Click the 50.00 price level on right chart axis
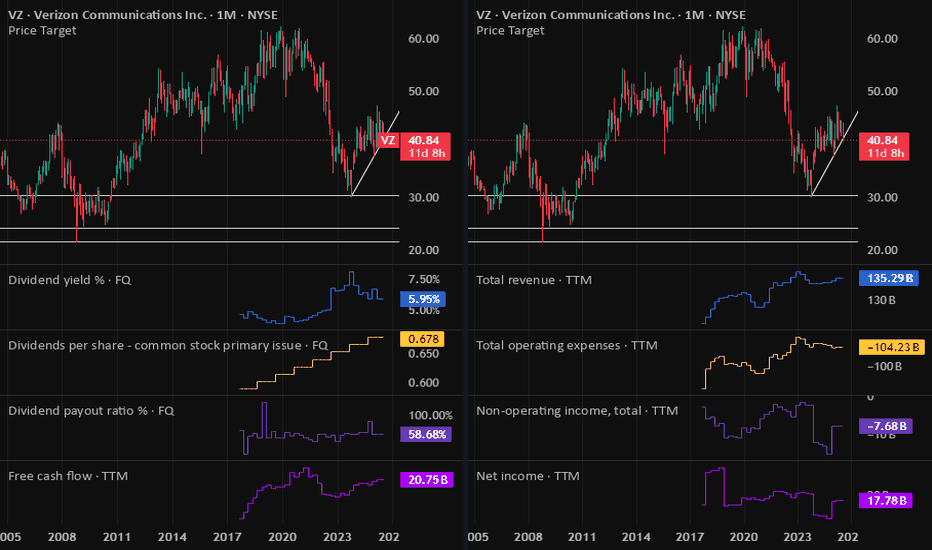This screenshot has width=932, height=550. [882, 92]
